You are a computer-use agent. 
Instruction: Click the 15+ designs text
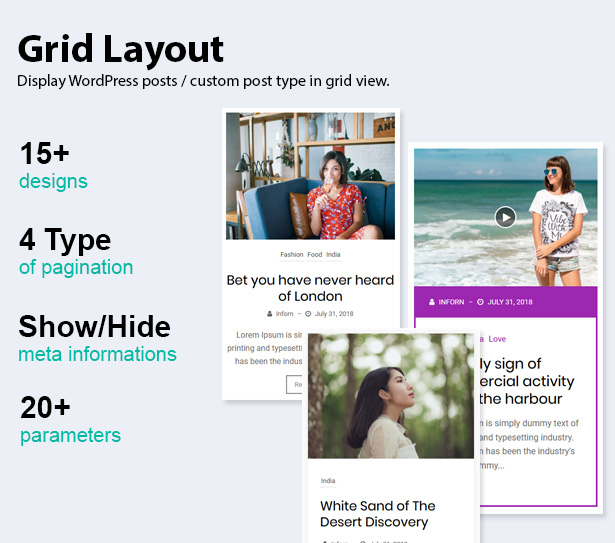pyautogui.click(x=53, y=166)
